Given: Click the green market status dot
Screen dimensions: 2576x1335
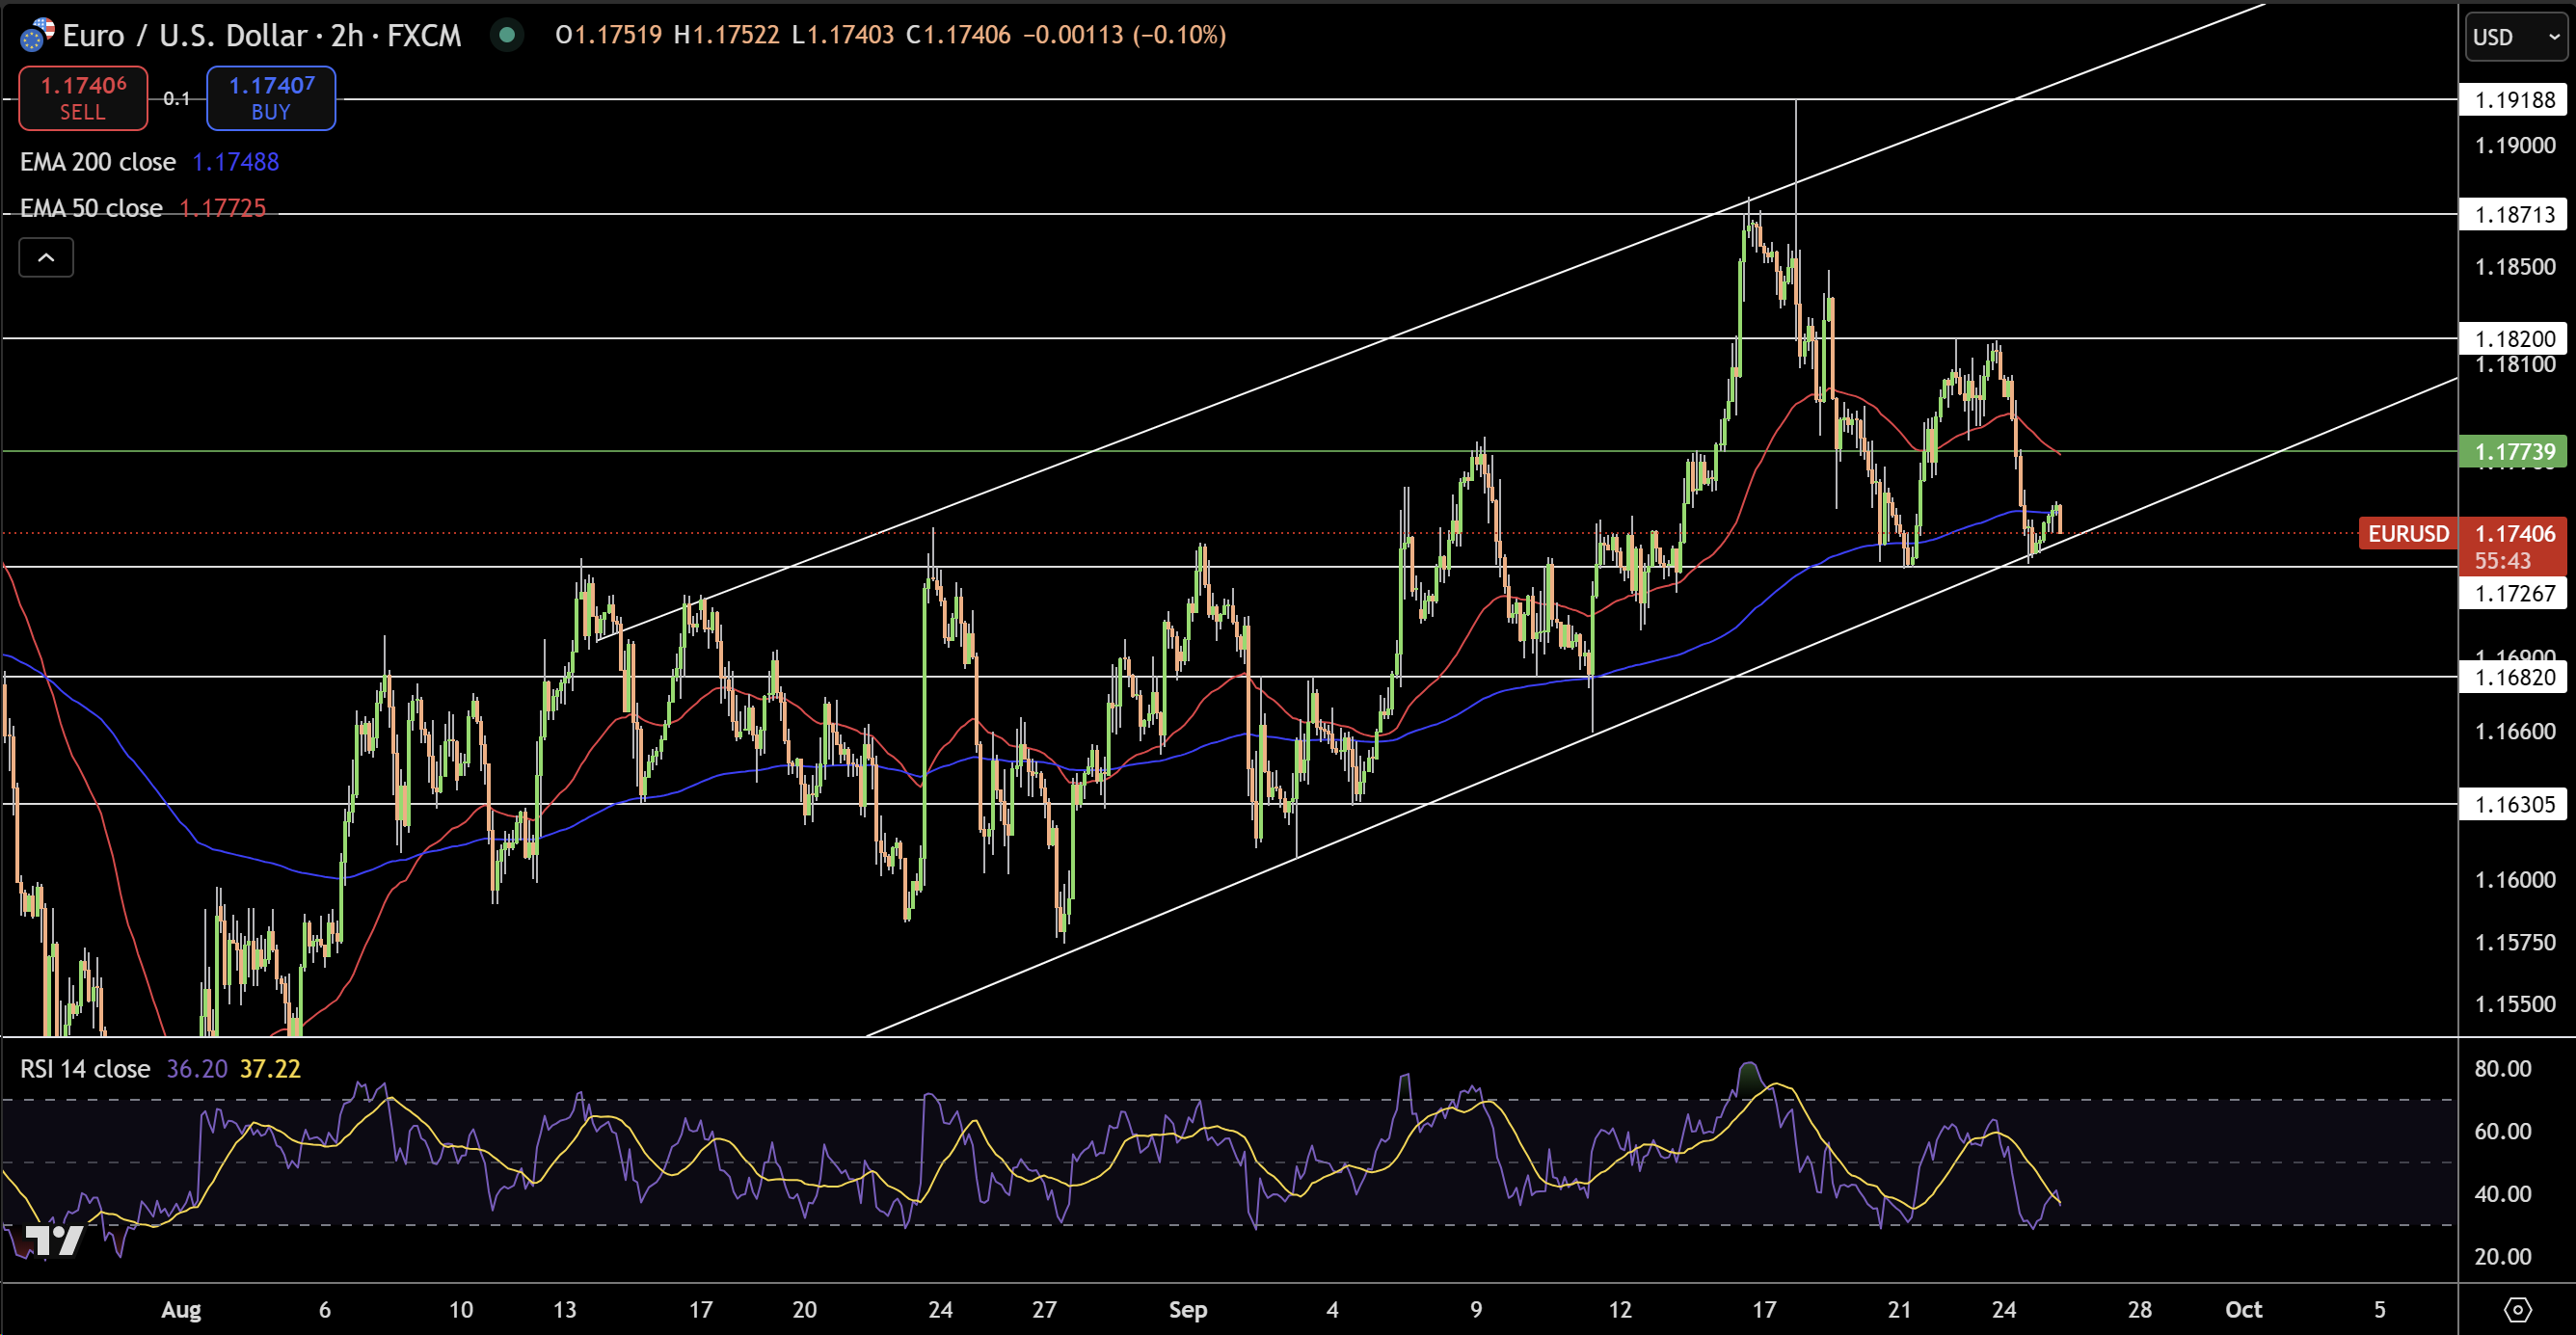Looking at the screenshot, I should pos(507,35).
